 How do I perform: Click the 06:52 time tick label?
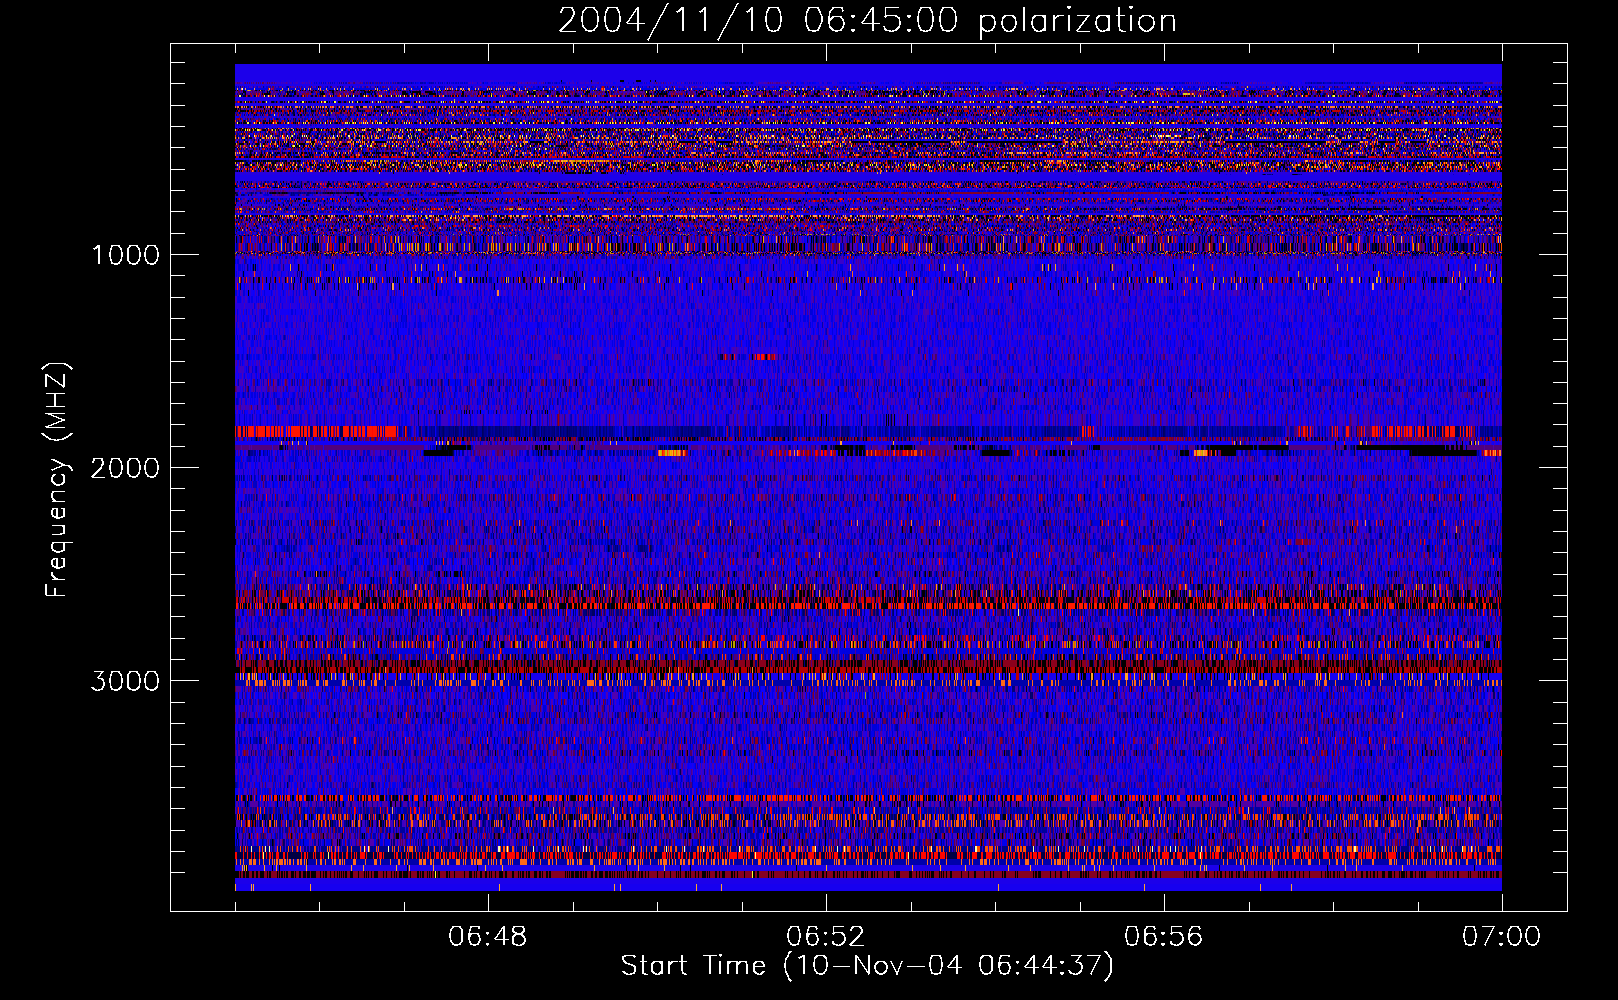pos(826,937)
